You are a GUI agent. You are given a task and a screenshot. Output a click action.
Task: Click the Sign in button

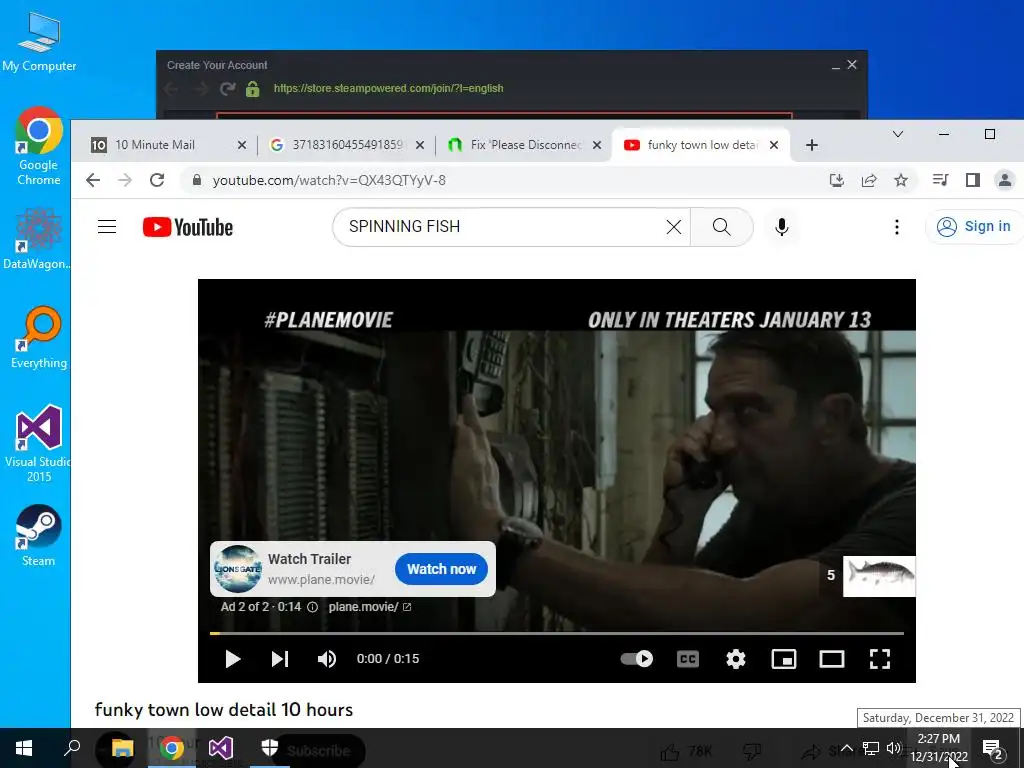click(x=974, y=227)
